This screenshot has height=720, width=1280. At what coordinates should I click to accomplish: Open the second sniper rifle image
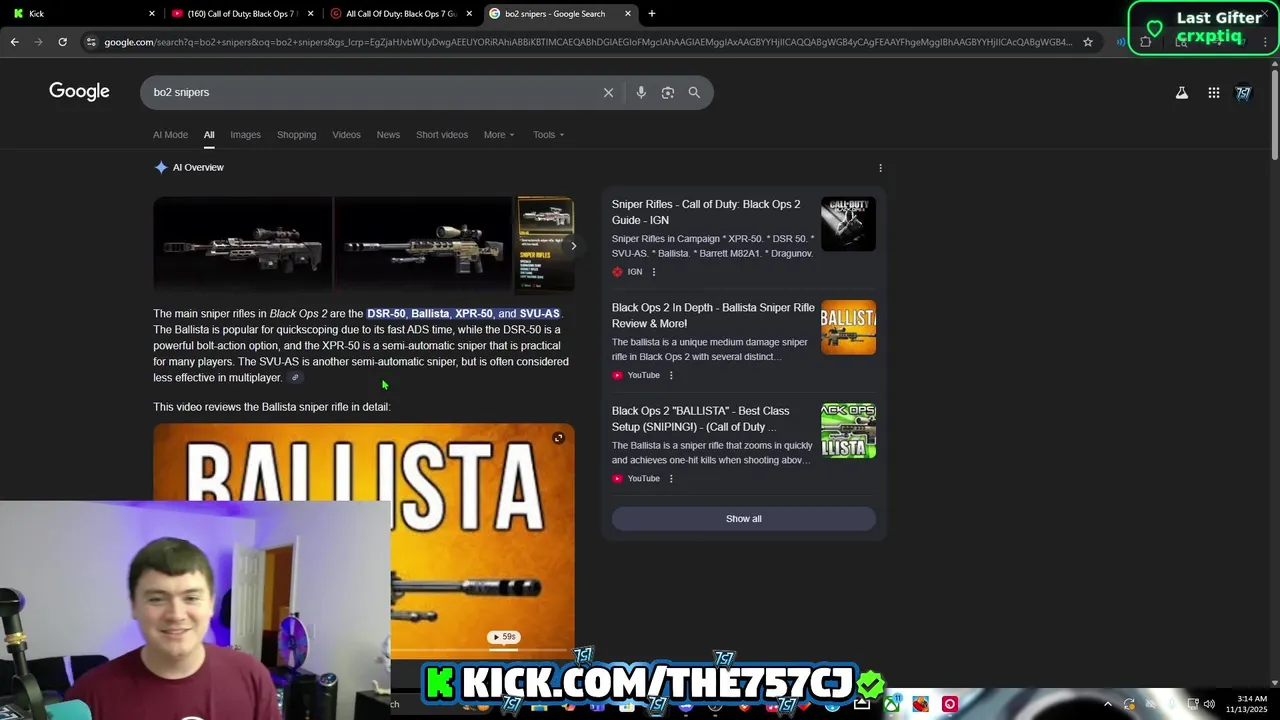423,245
